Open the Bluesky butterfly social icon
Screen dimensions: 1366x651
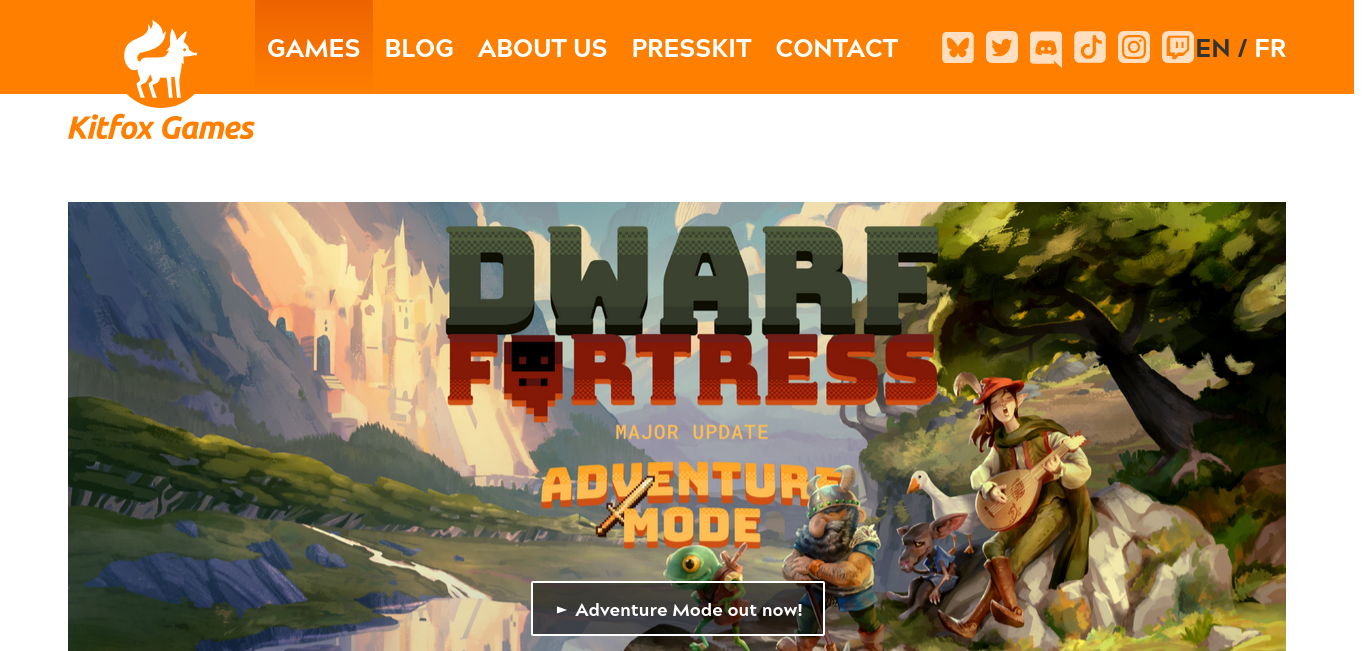tap(958, 47)
